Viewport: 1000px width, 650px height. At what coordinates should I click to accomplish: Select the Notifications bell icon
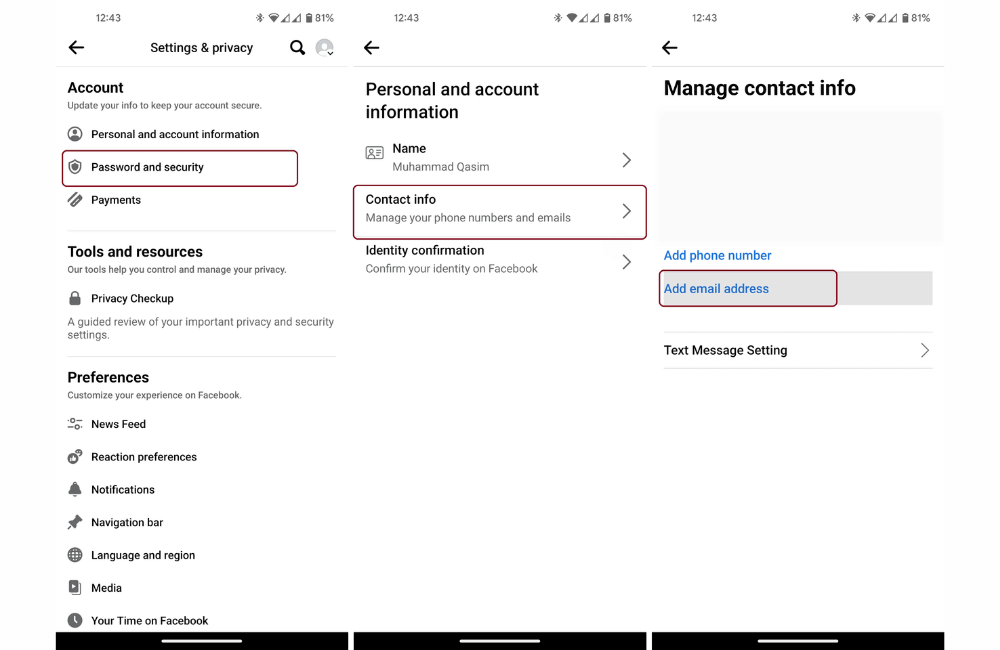(x=75, y=489)
